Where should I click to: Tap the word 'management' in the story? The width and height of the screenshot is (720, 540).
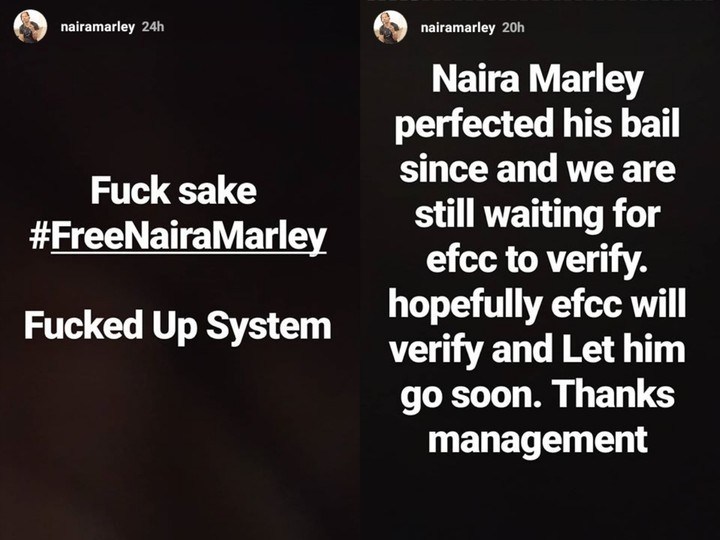point(538,439)
